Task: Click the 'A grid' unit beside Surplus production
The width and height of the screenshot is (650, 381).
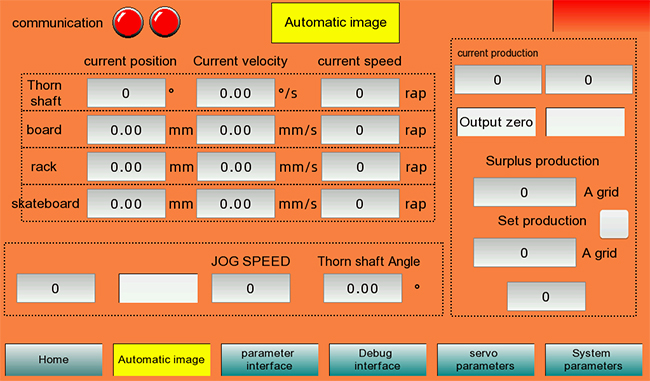Action: [601, 192]
